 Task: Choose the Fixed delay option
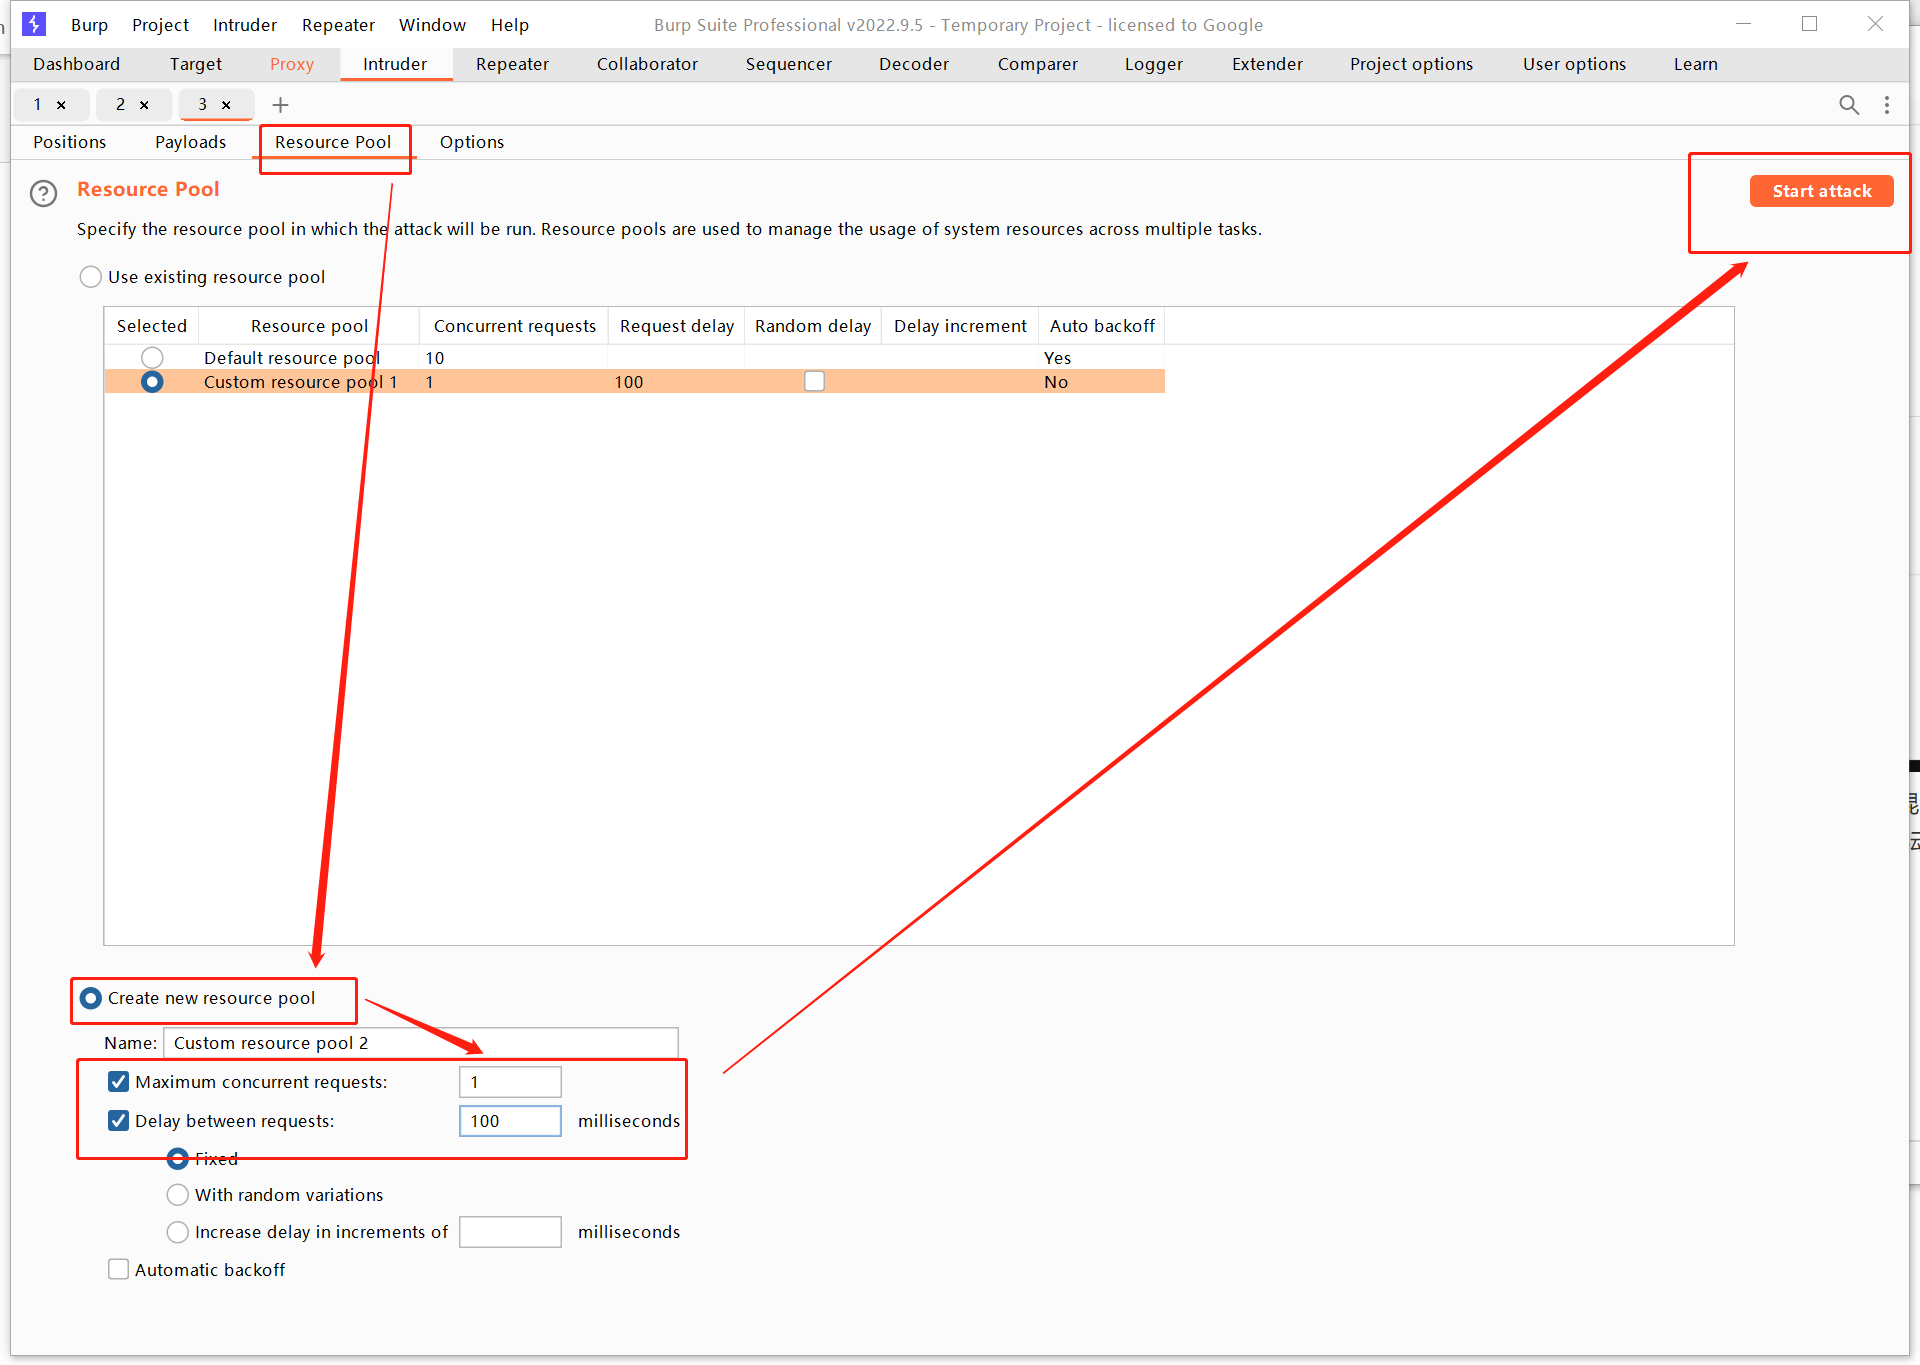point(178,1159)
